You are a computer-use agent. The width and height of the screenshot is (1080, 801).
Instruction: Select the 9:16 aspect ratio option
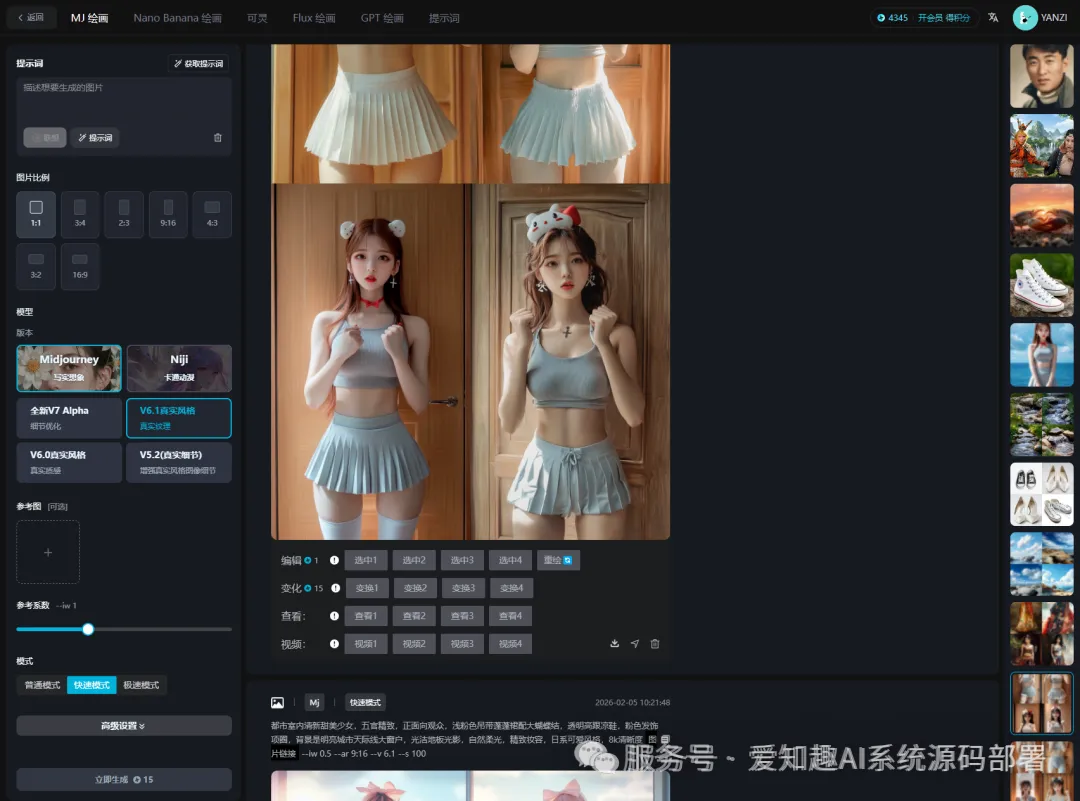tap(168, 214)
